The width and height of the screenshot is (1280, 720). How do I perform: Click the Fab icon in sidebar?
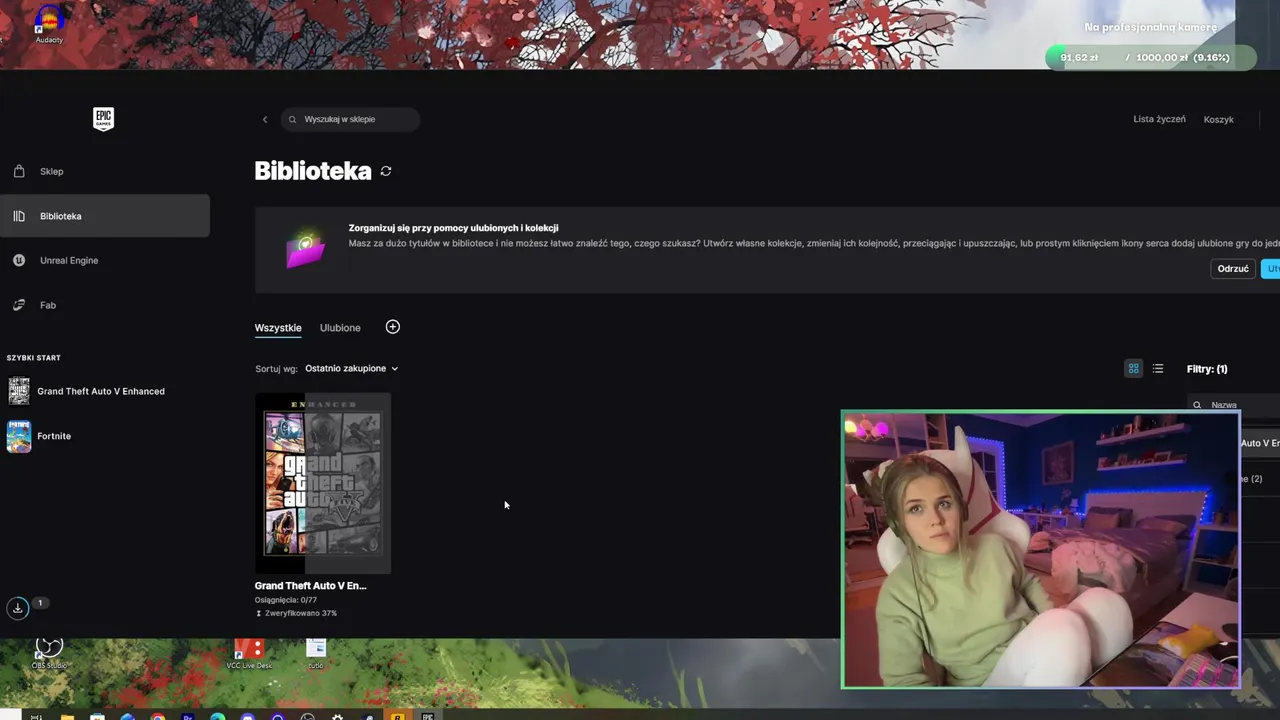(19, 305)
